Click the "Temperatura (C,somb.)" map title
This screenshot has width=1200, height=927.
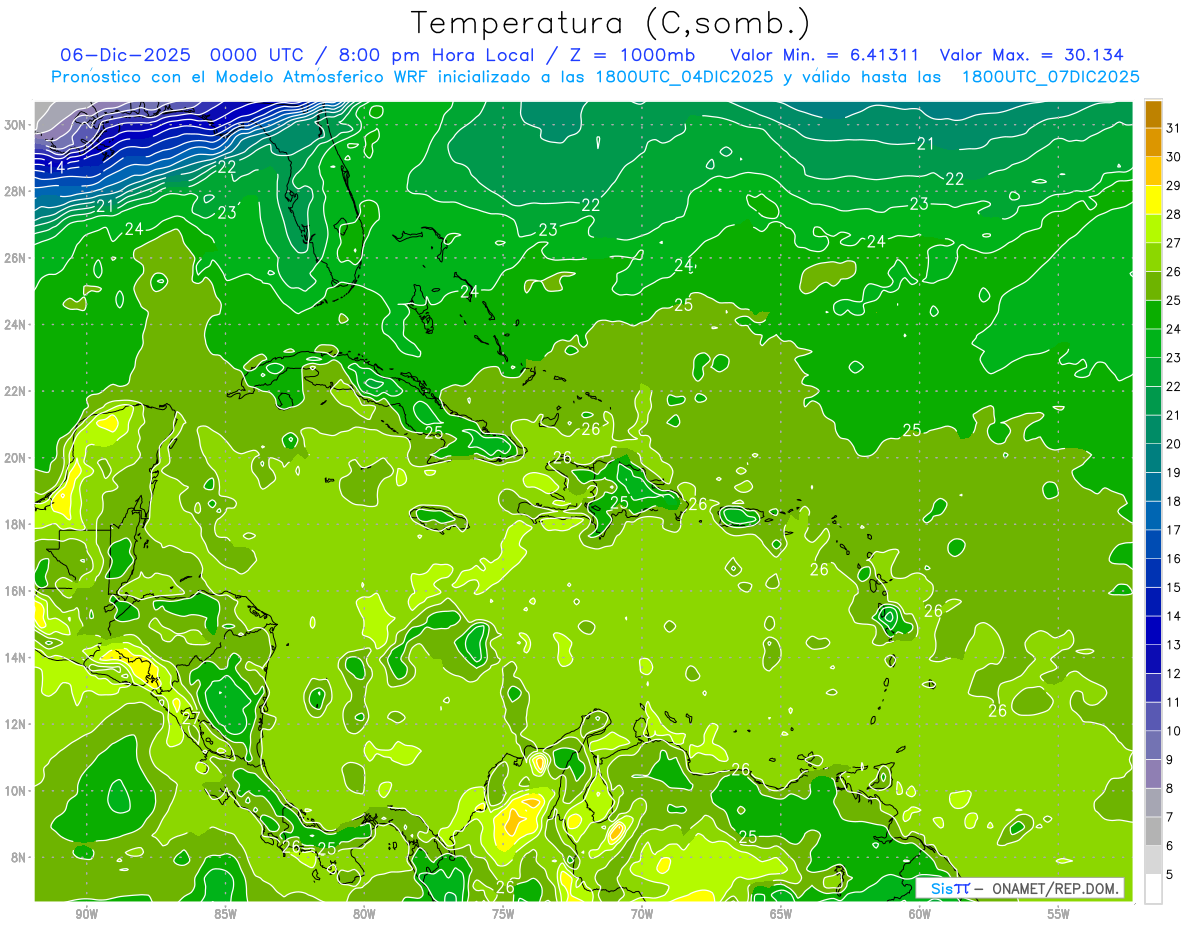610,24
